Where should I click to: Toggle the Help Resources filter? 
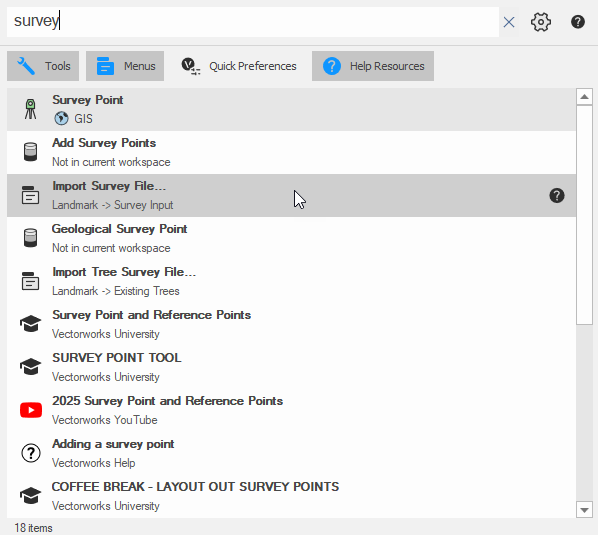[x=373, y=66]
